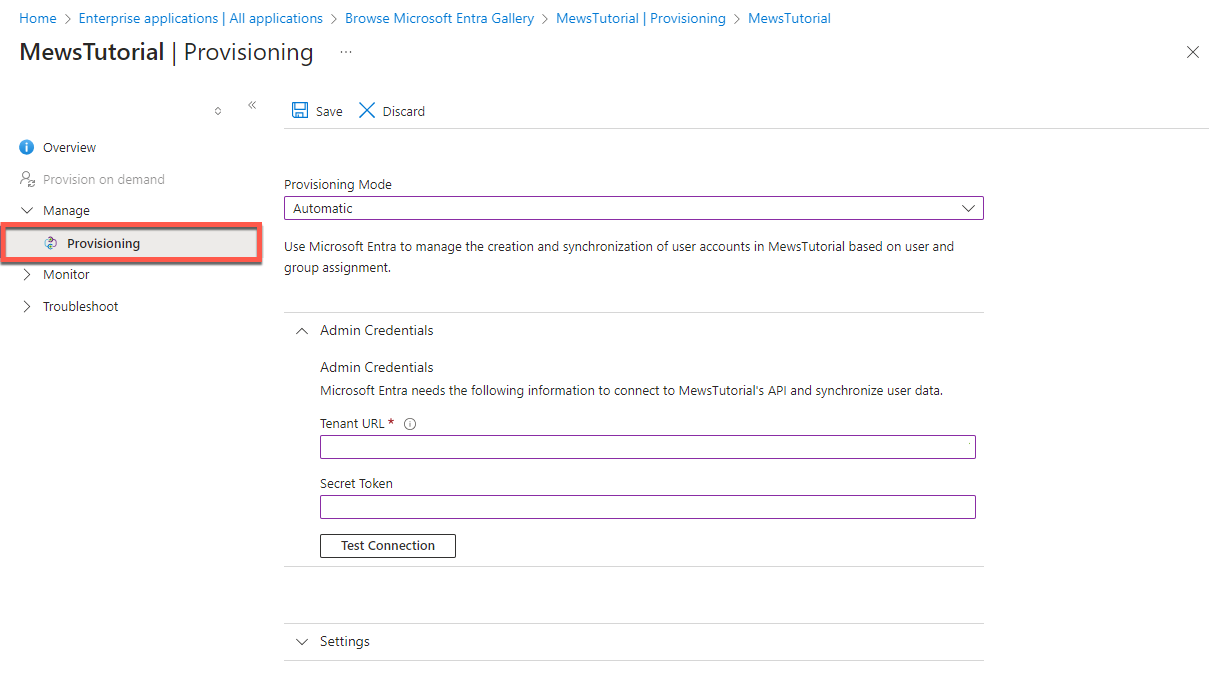This screenshot has width=1227, height=692.
Task: Expand the Troubleshoot group in sidebar
Action: pos(27,306)
